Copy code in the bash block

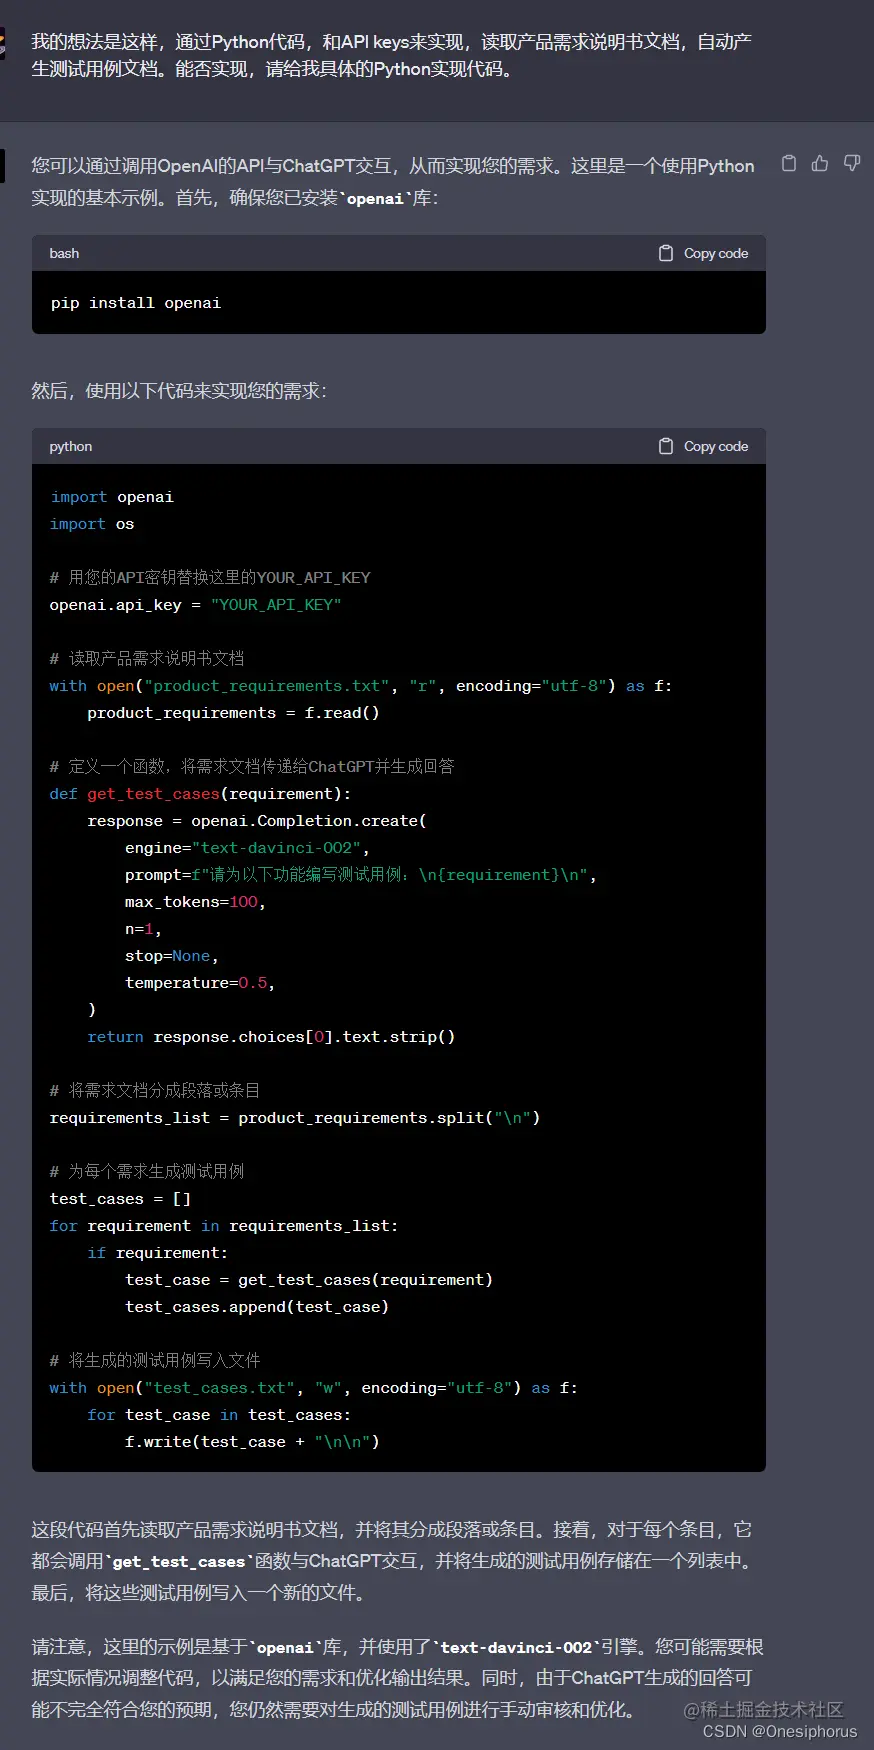[704, 253]
